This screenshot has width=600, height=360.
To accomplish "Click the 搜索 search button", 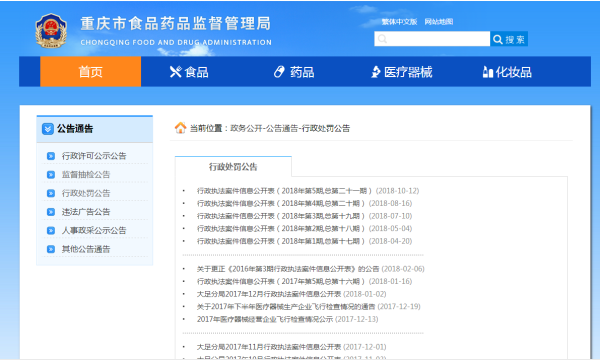I will click(x=509, y=39).
